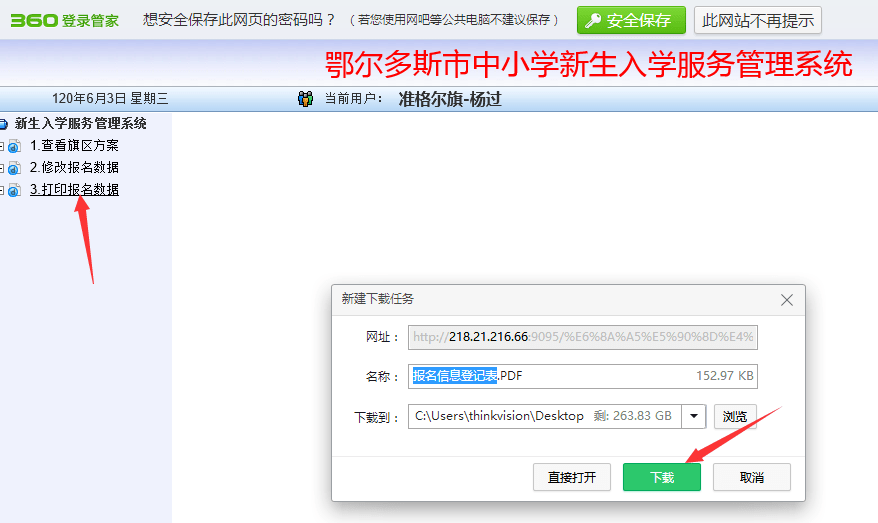Click the 网址 URL field

582,337
